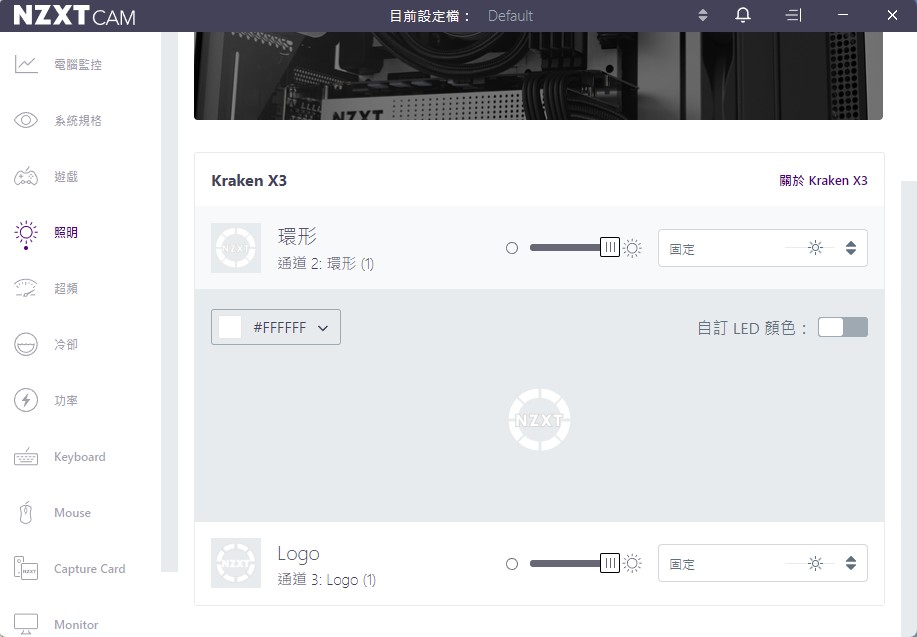
Task: Set 環形 brightness to minimum circle icon
Action: pos(512,248)
